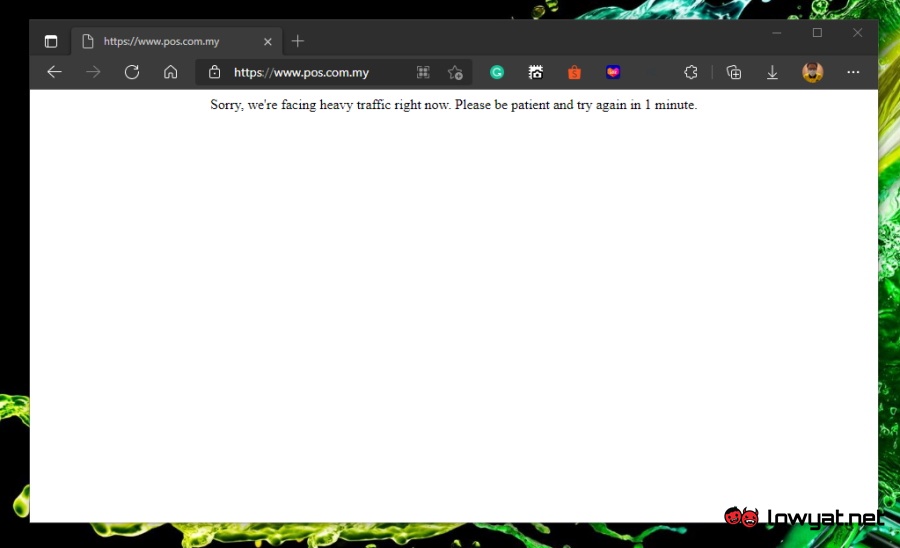Image resolution: width=900 pixels, height=548 pixels.
Task: Add page to favorites with star icon
Action: click(x=455, y=72)
